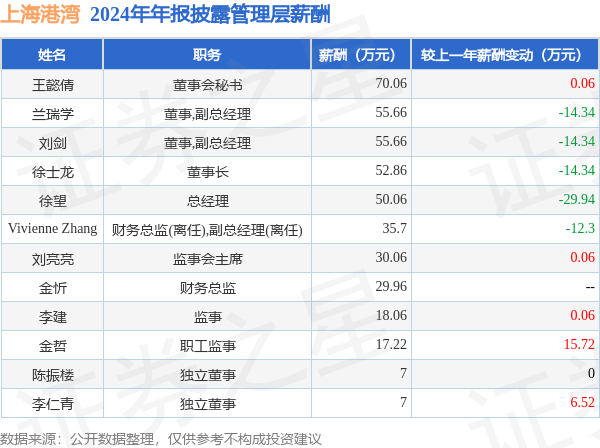600x448 pixels.
Task: Click change -14.34 in 兰瑞学 row
Action: pyautogui.click(x=577, y=112)
